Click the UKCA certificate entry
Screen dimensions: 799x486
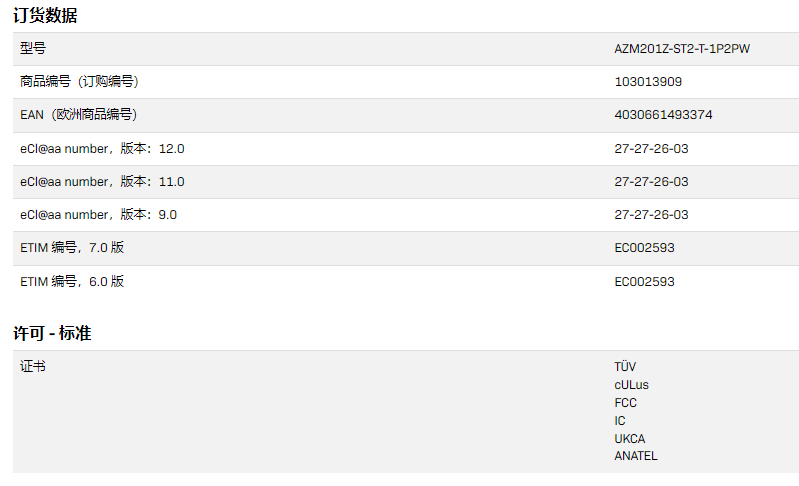point(630,439)
